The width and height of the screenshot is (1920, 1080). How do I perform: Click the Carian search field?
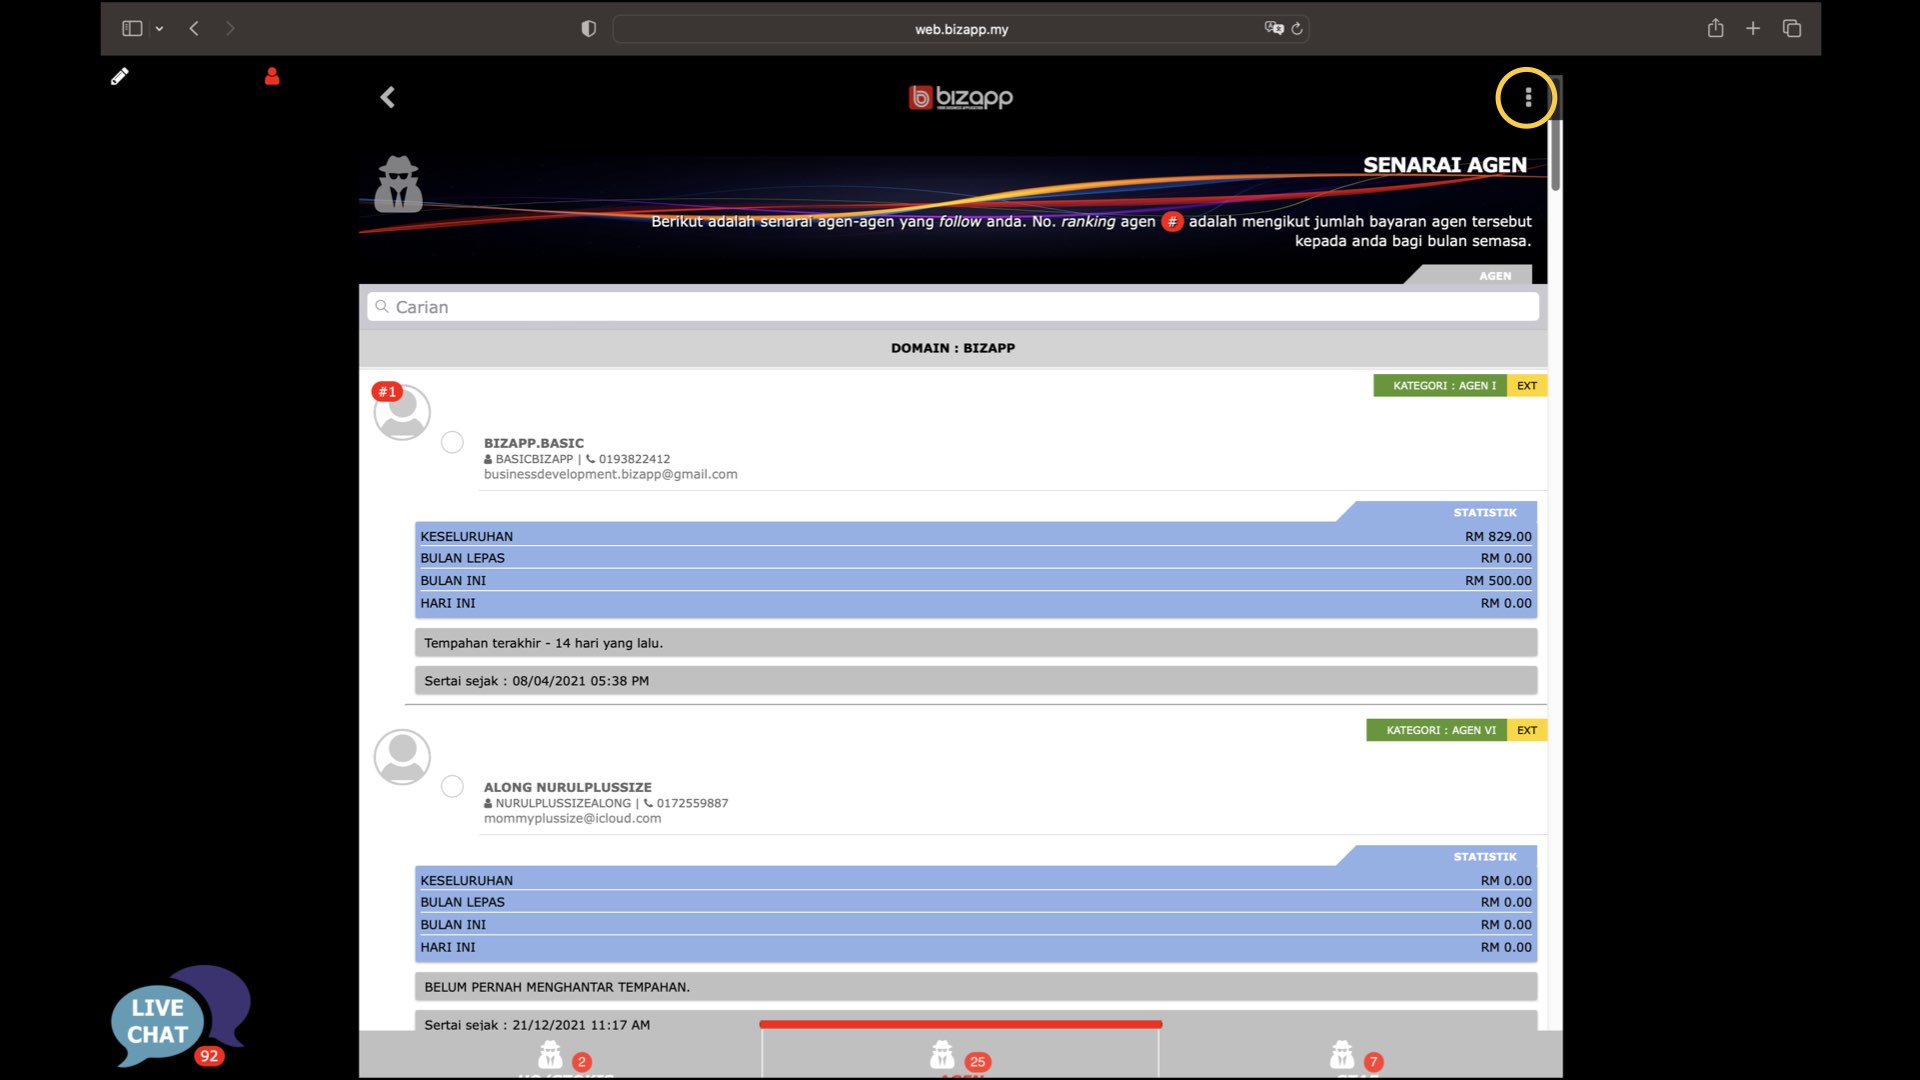(x=953, y=307)
